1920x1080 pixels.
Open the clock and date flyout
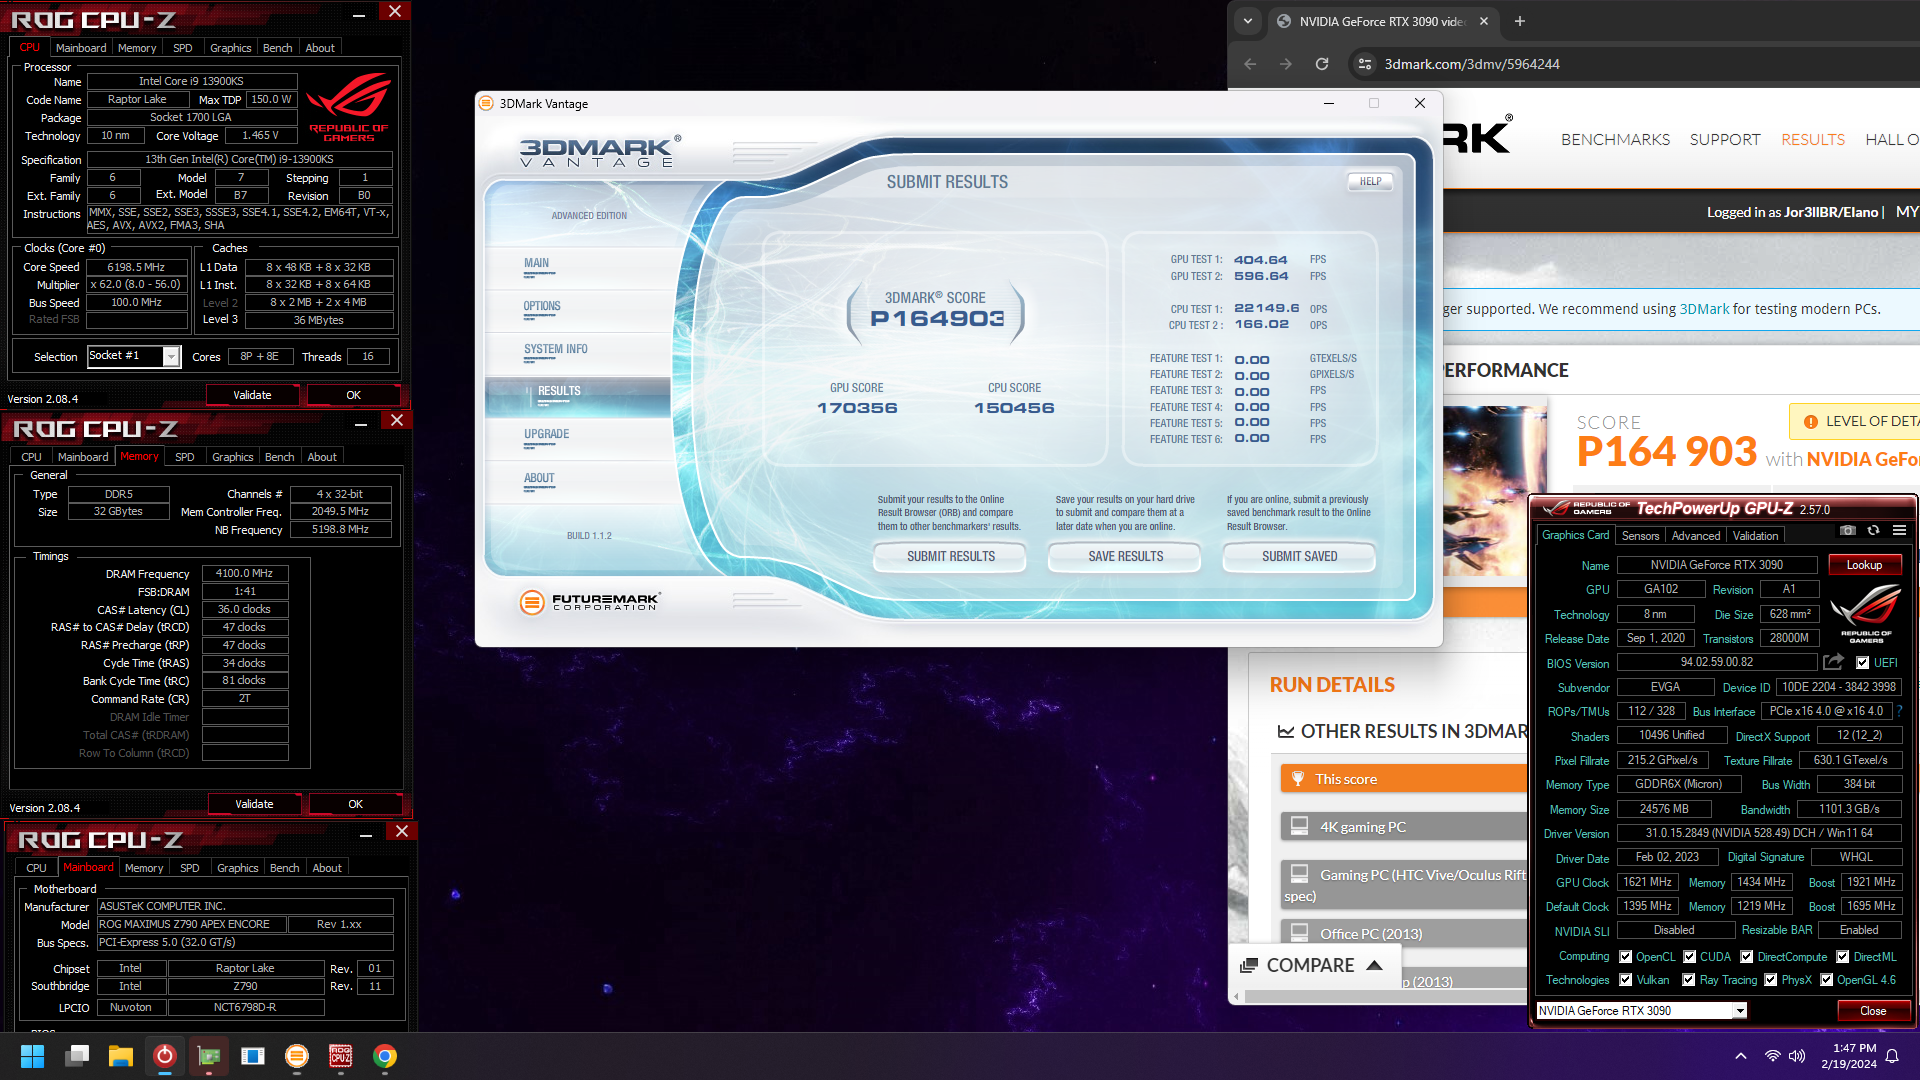1849,1056
